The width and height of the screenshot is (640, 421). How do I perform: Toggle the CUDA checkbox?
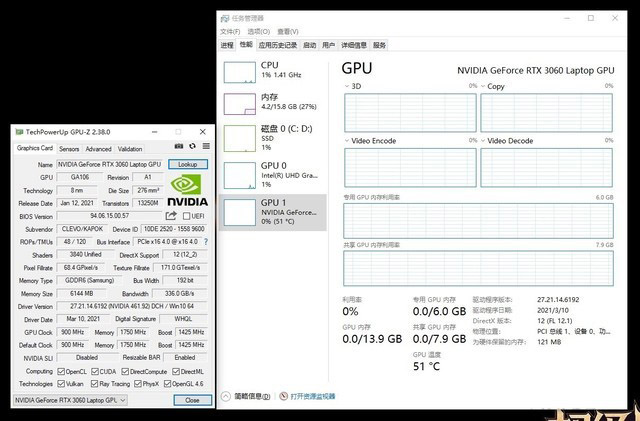pos(95,372)
